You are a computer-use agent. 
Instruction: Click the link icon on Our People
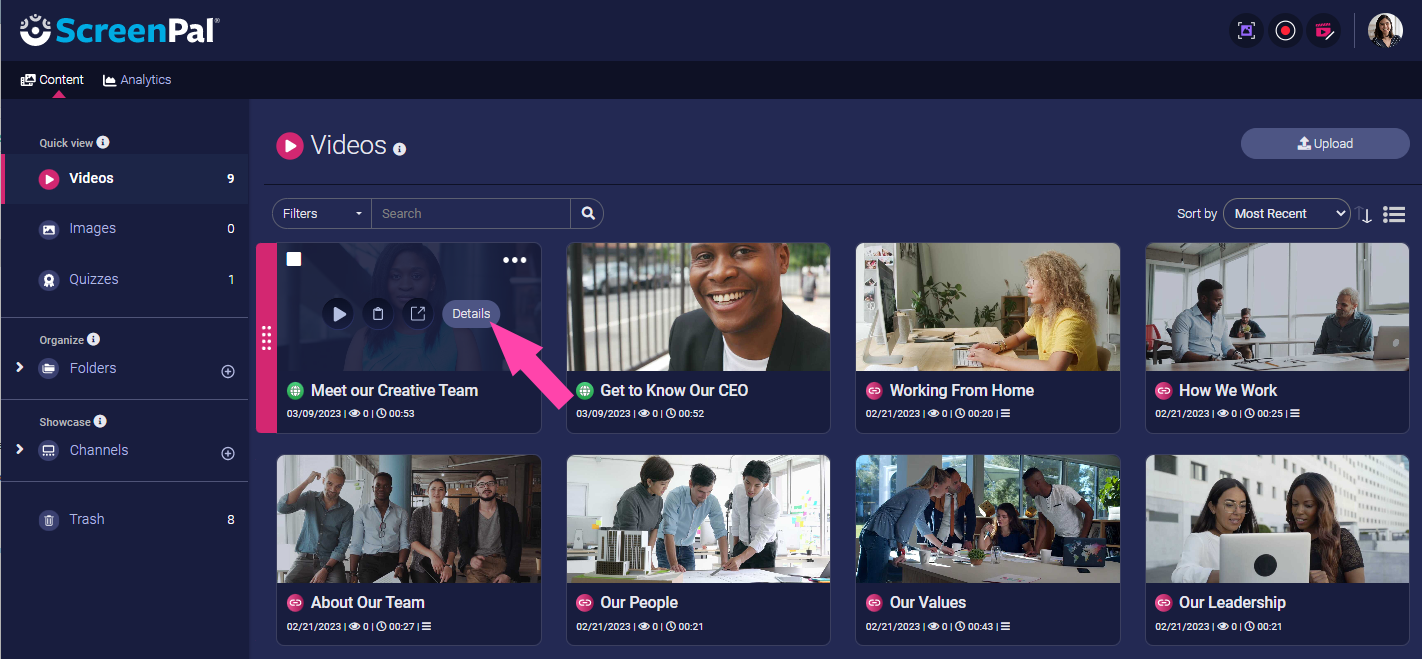click(x=585, y=603)
